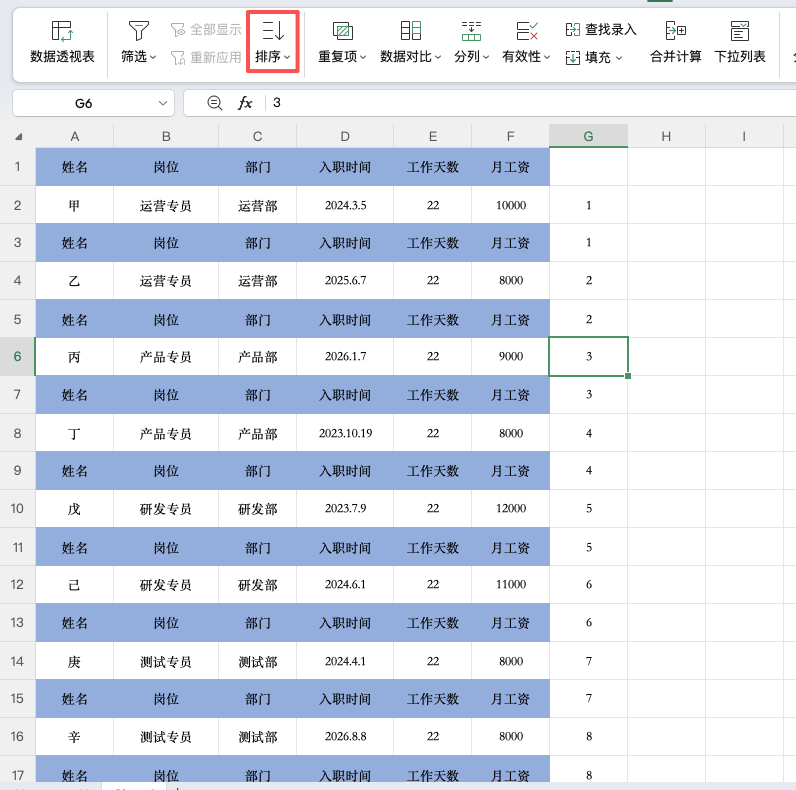The width and height of the screenshot is (796, 790).
Task: Expand the 填充 dropdown arrow
Action: pyautogui.click(x=619, y=57)
